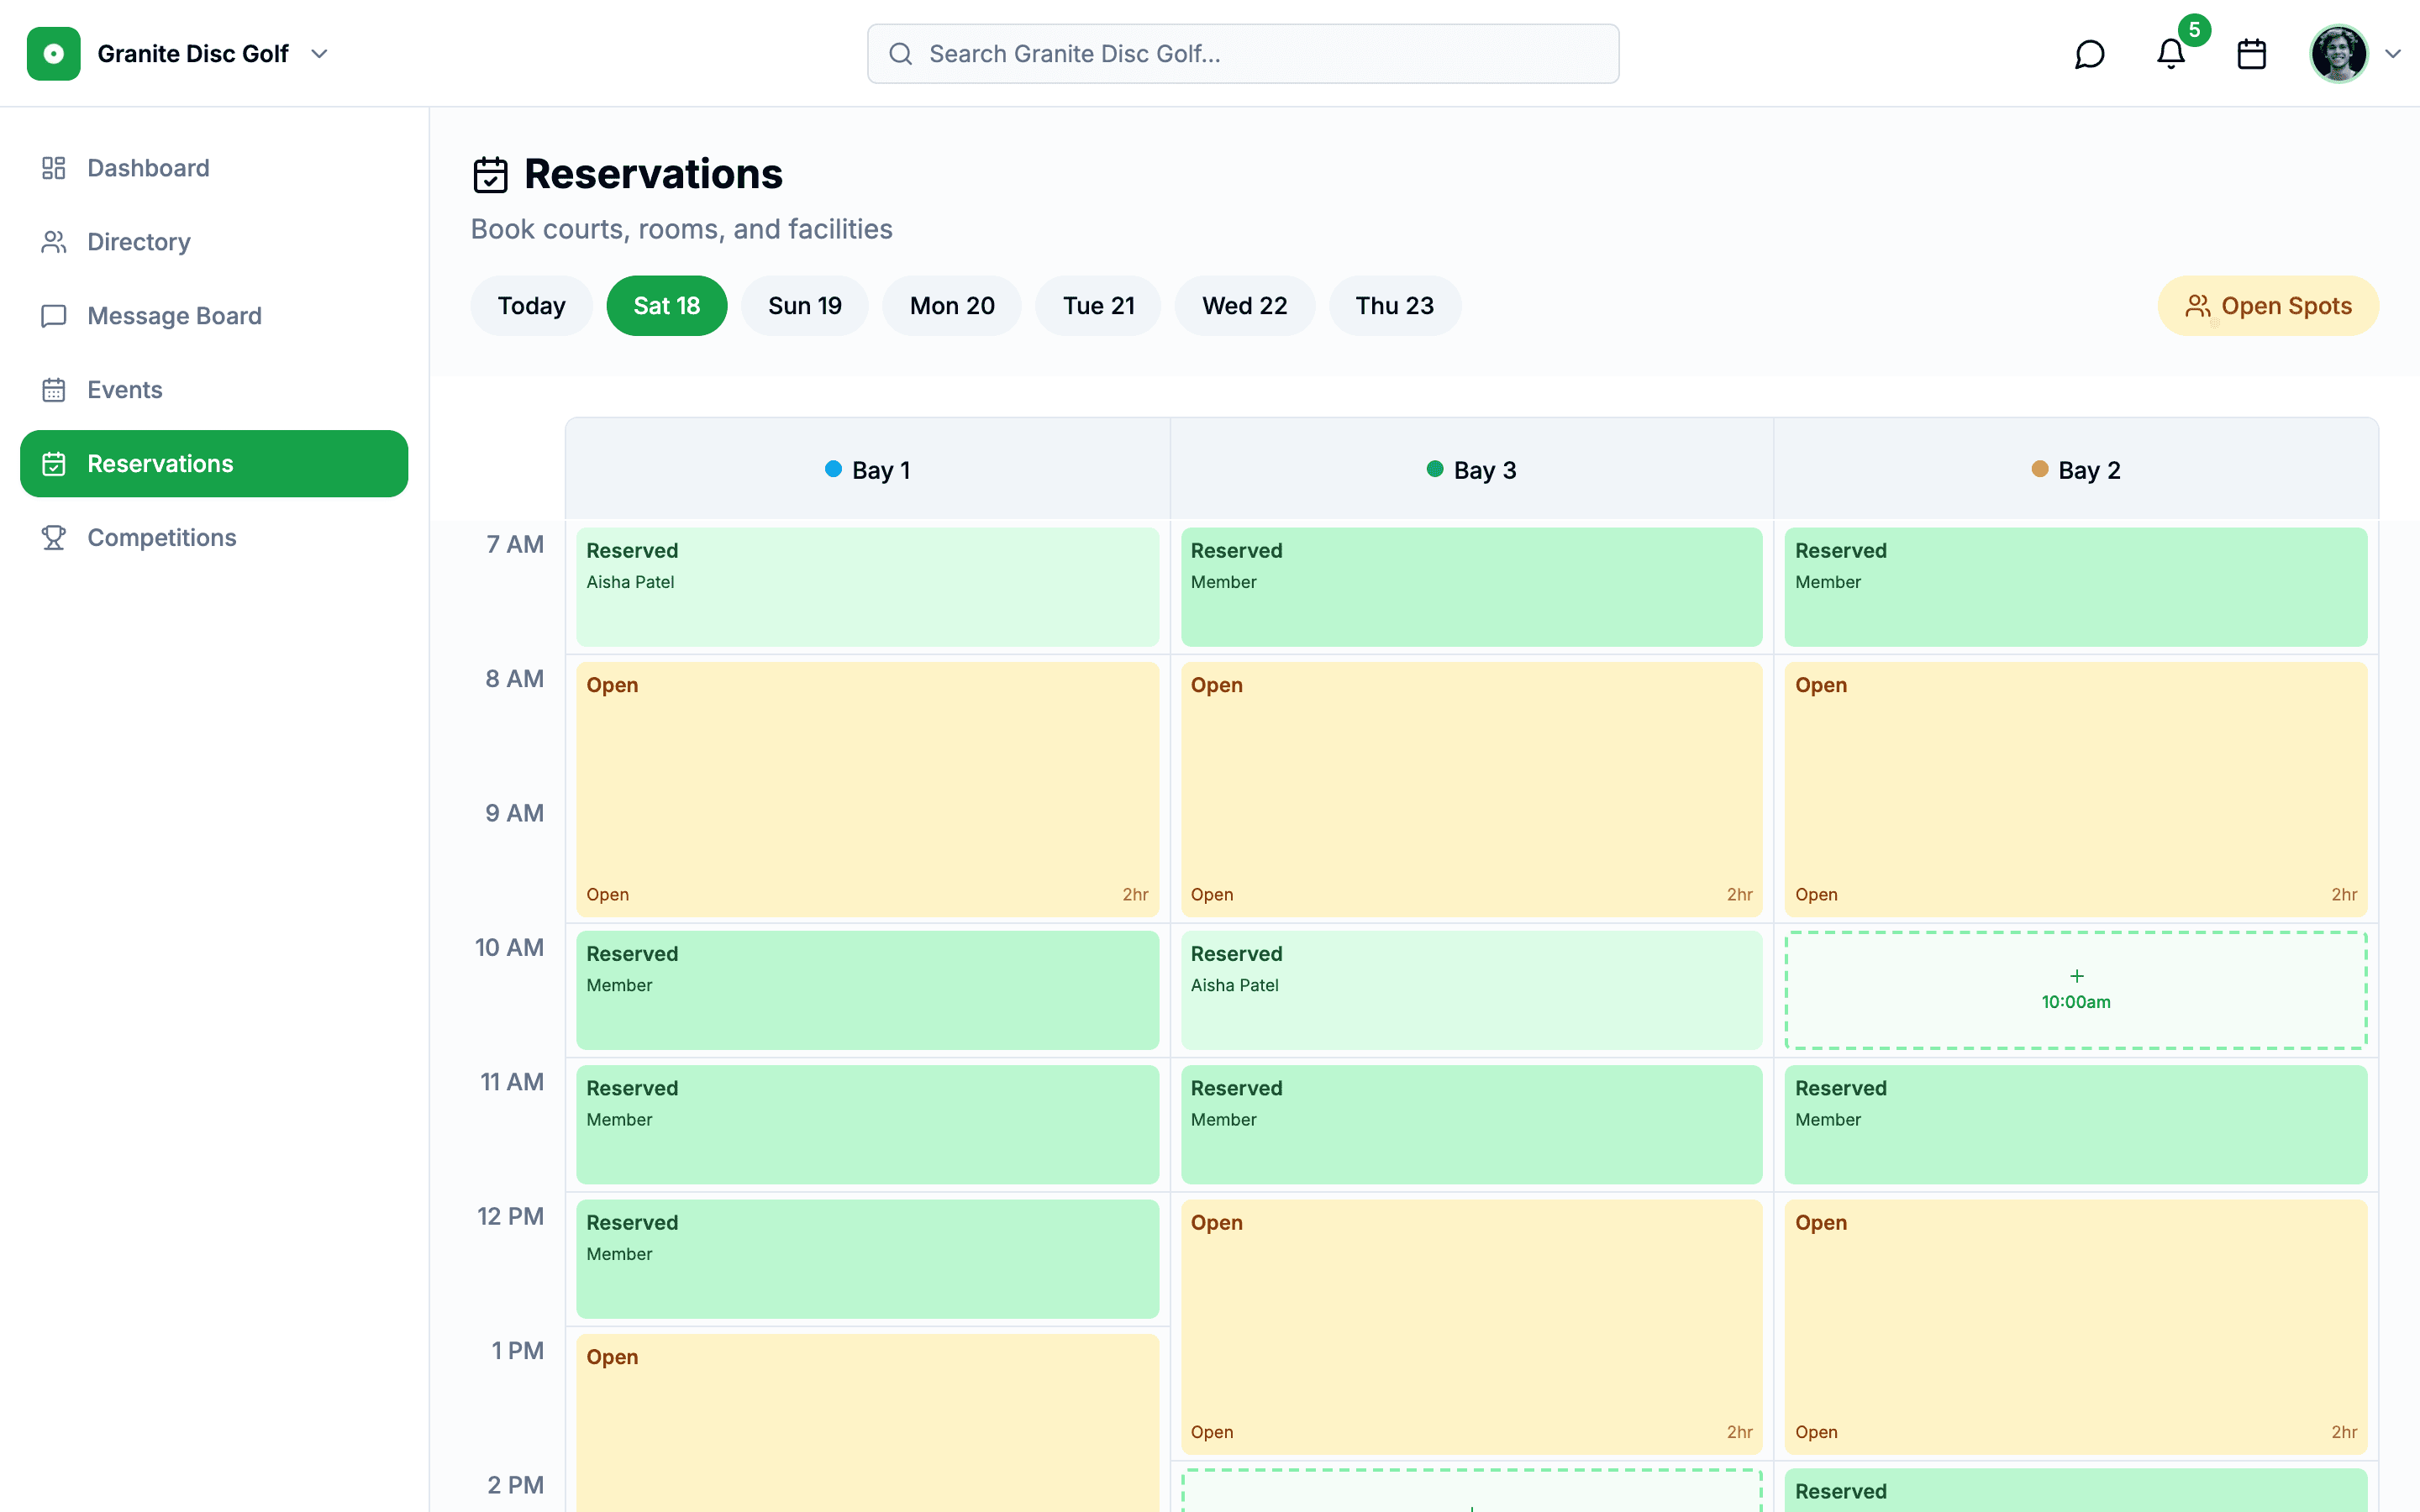Click the Events calendar icon in sidebar
The image size is (2420, 1512).
click(54, 390)
